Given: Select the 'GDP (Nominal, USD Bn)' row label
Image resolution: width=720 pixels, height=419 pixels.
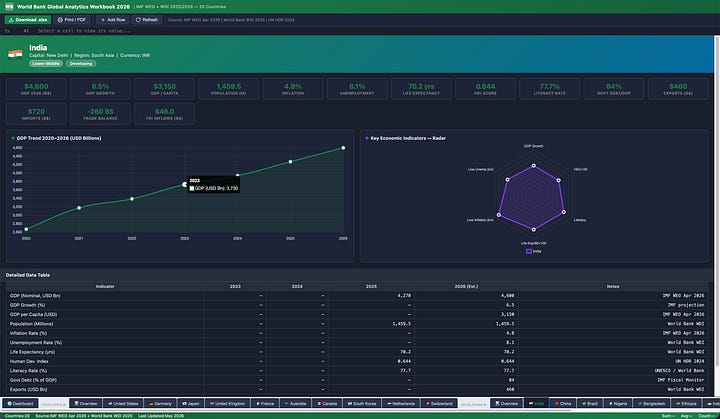Looking at the screenshot, I should [35, 296].
